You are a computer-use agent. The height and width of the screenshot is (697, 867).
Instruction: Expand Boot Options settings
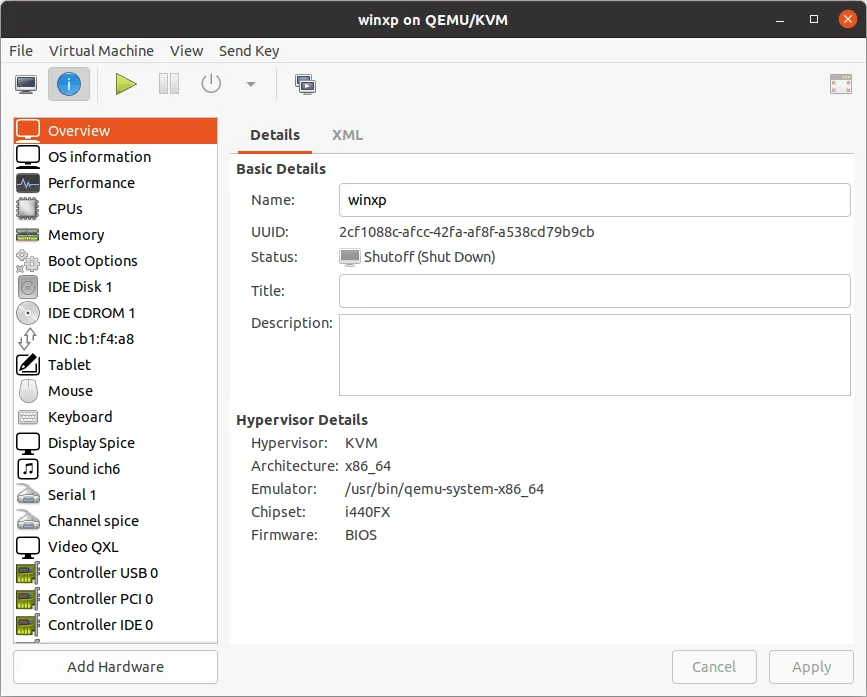coord(91,260)
